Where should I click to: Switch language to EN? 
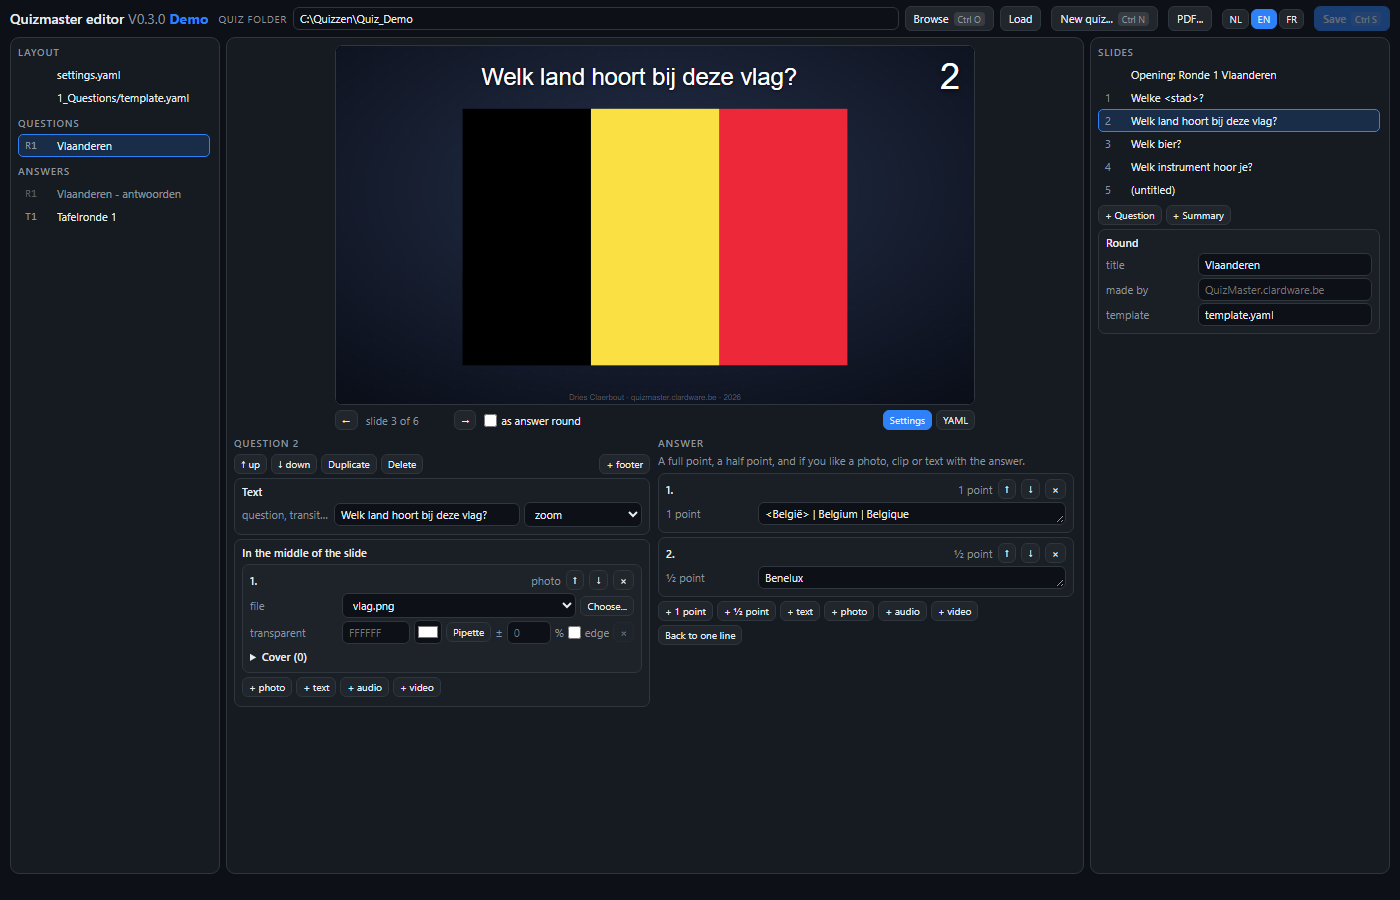point(1264,19)
